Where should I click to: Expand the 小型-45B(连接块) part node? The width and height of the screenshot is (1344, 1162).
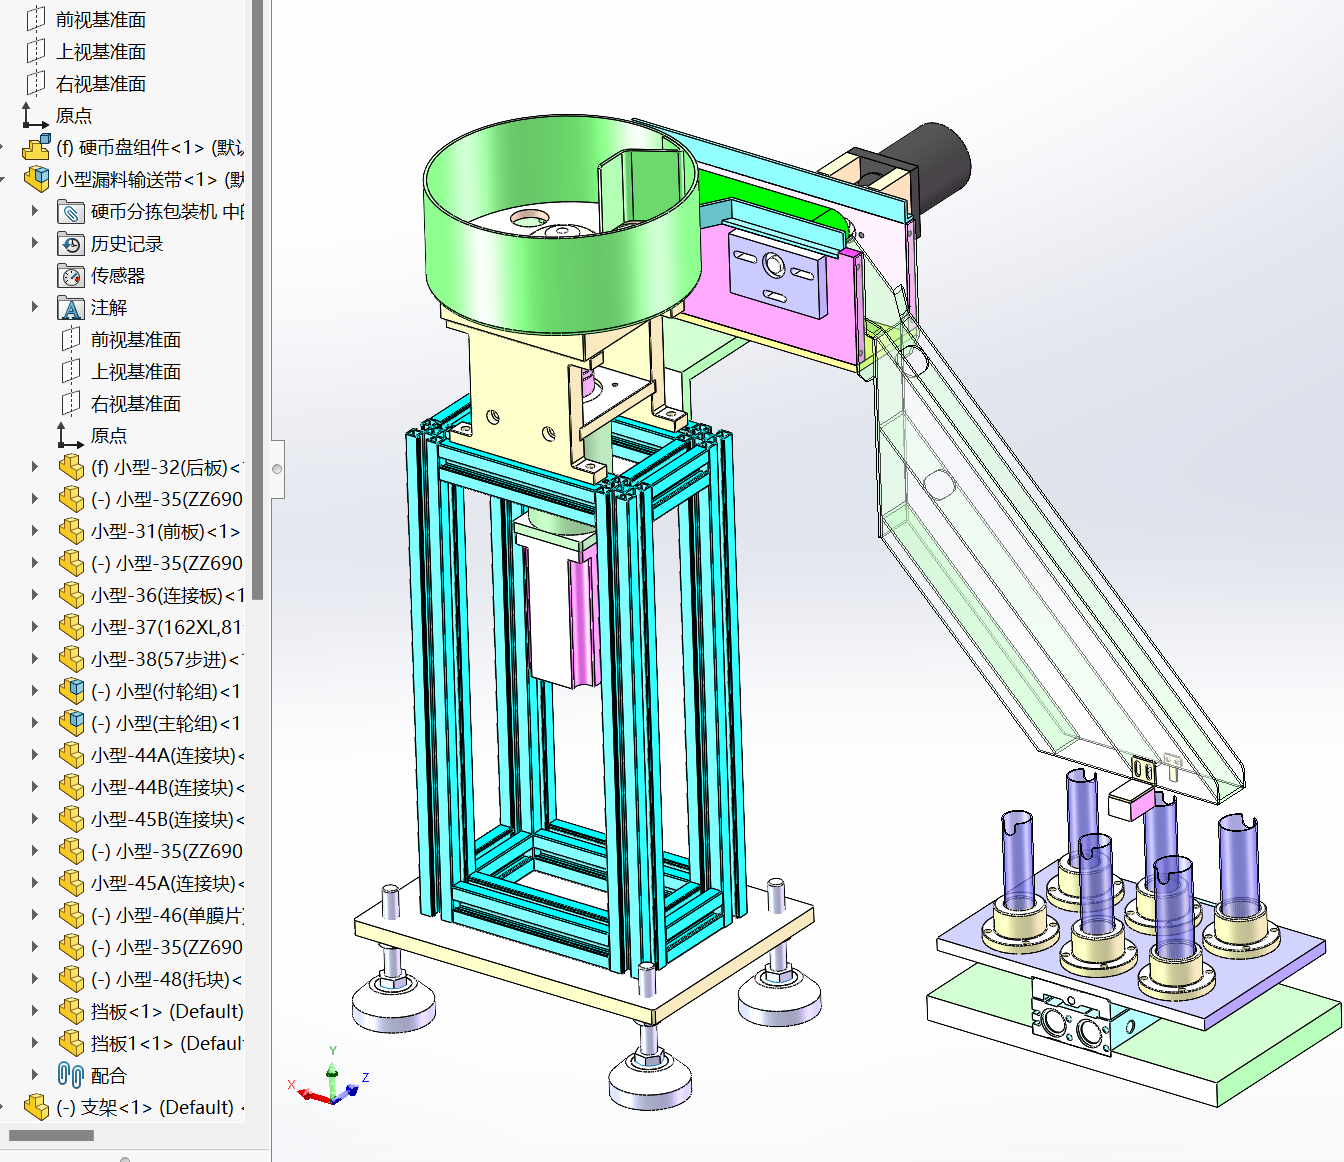pos(35,819)
